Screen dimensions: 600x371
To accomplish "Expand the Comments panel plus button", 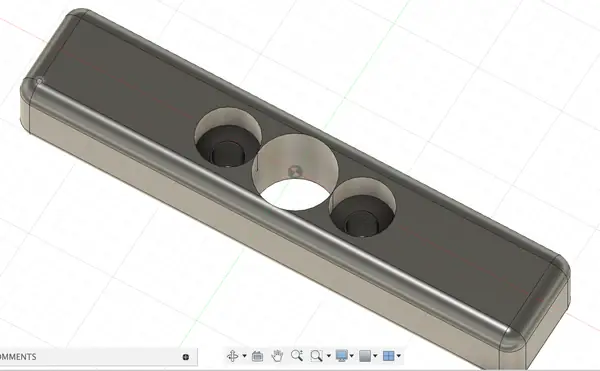I will (x=186, y=357).
